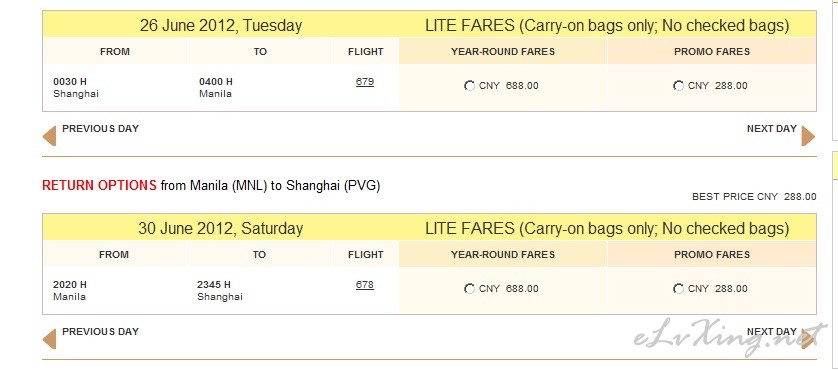The width and height of the screenshot is (838, 370).
Task: Click the BEST PRICE CNY 288.00 label
Action: pos(754,197)
